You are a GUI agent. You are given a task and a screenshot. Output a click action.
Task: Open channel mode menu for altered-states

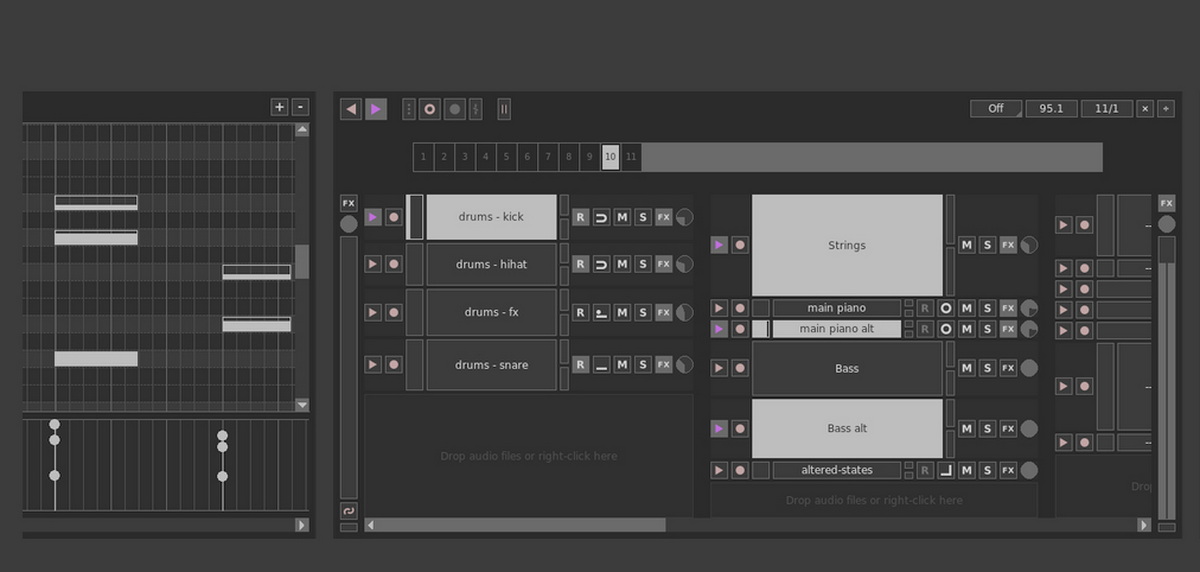[x=945, y=470]
